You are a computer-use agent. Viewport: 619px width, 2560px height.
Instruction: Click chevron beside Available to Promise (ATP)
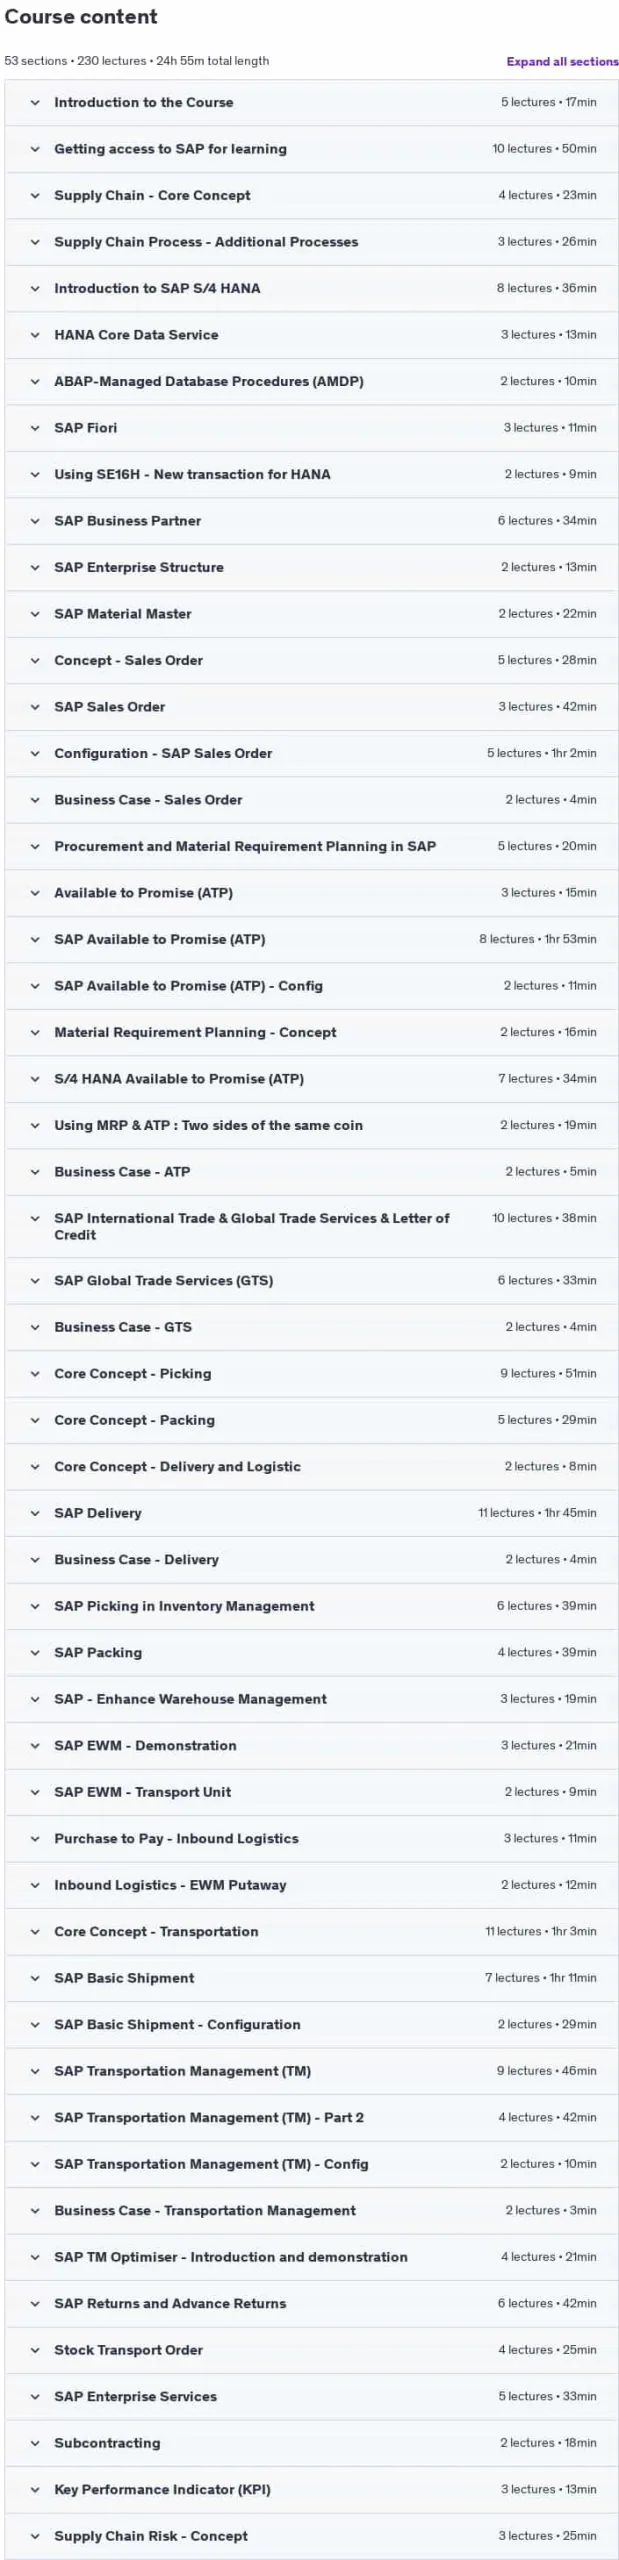tap(35, 893)
